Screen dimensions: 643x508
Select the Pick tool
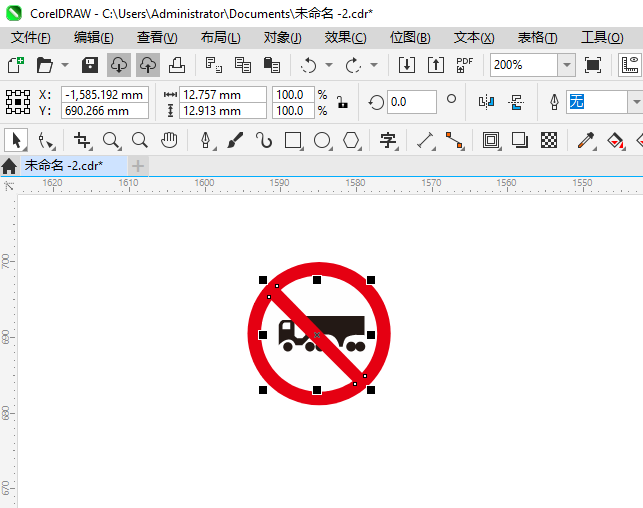16,140
